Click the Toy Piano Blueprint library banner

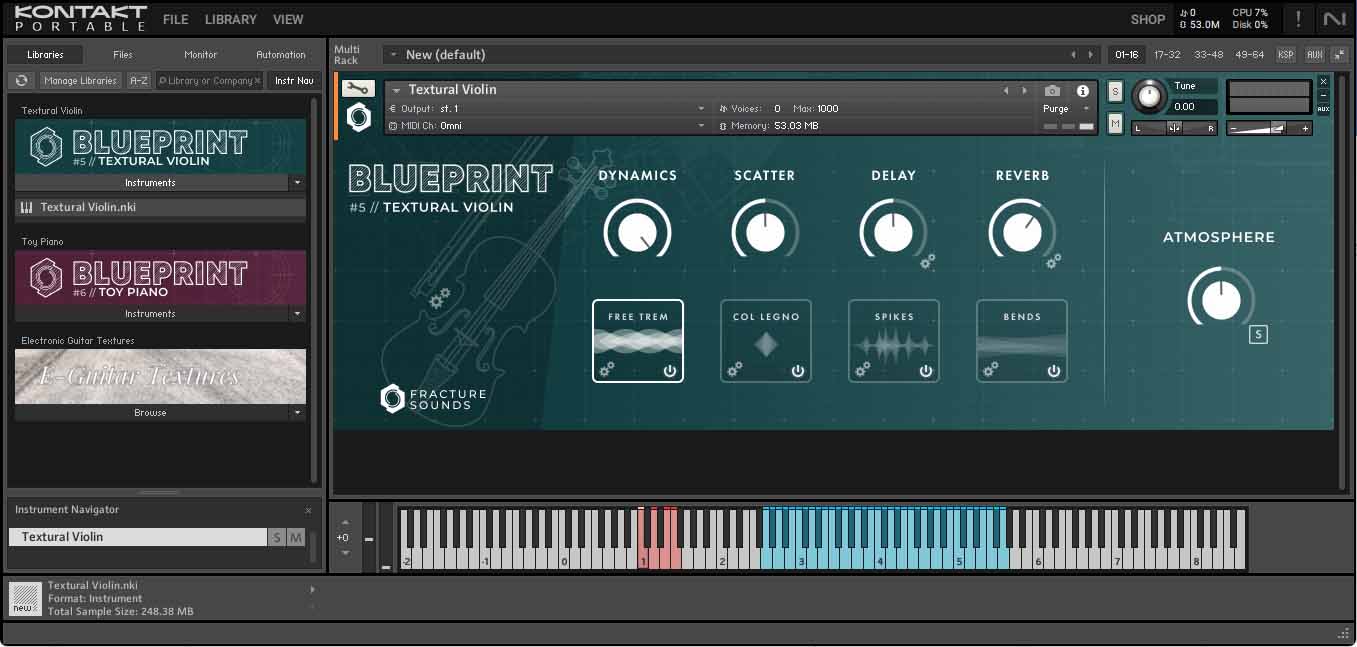click(160, 277)
